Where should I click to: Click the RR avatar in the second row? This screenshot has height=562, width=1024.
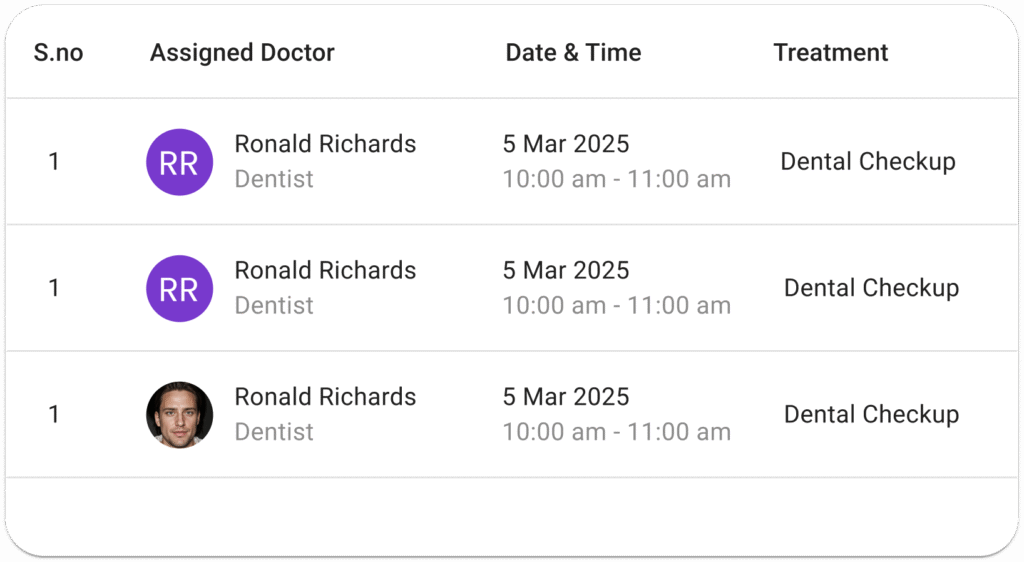[x=180, y=289]
